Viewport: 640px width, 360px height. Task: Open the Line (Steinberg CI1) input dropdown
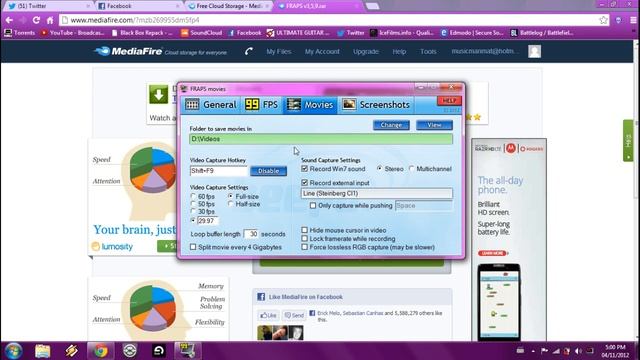(377, 193)
